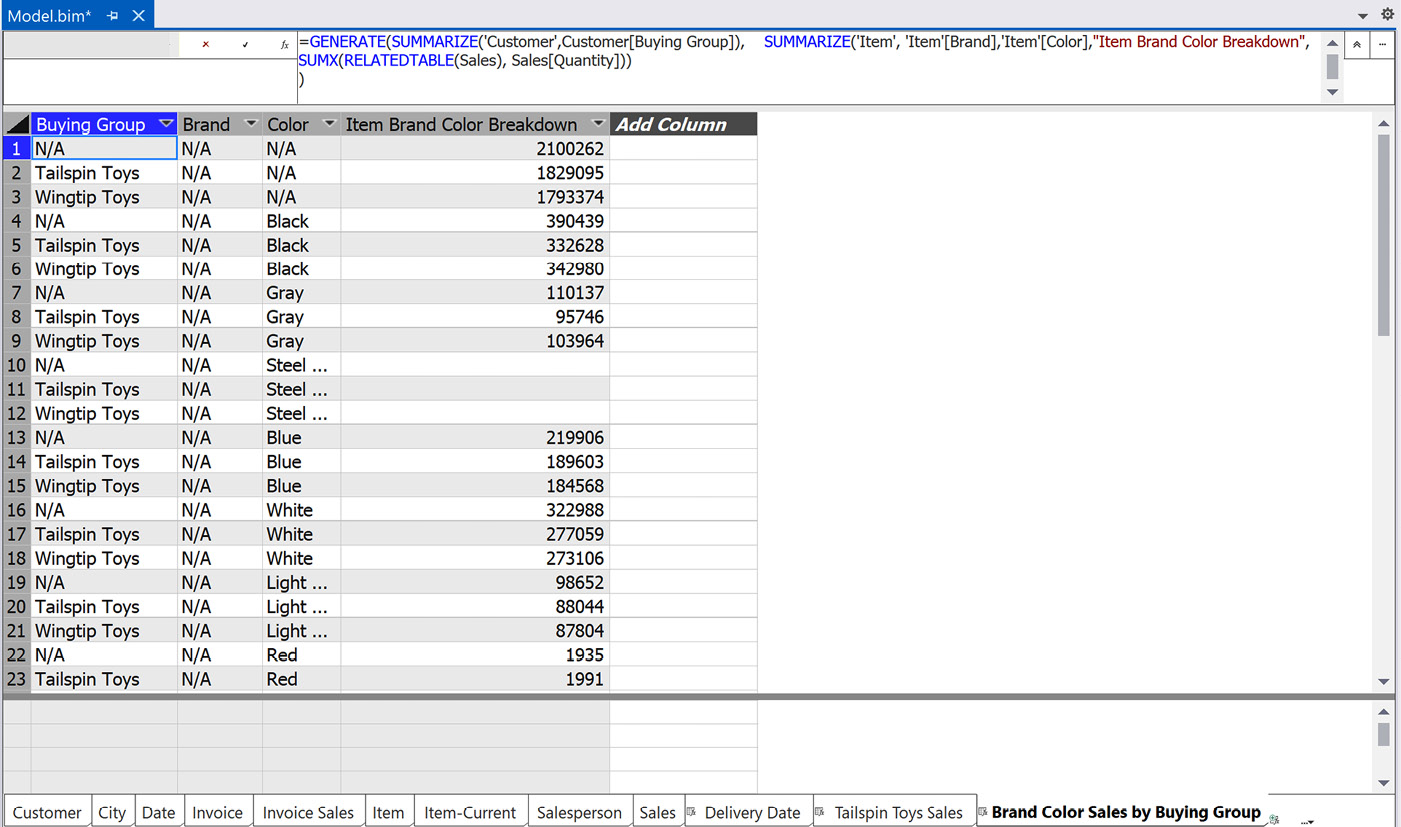Click measure grid scroll down arrow
This screenshot has width=1401, height=827.
[x=1384, y=782]
